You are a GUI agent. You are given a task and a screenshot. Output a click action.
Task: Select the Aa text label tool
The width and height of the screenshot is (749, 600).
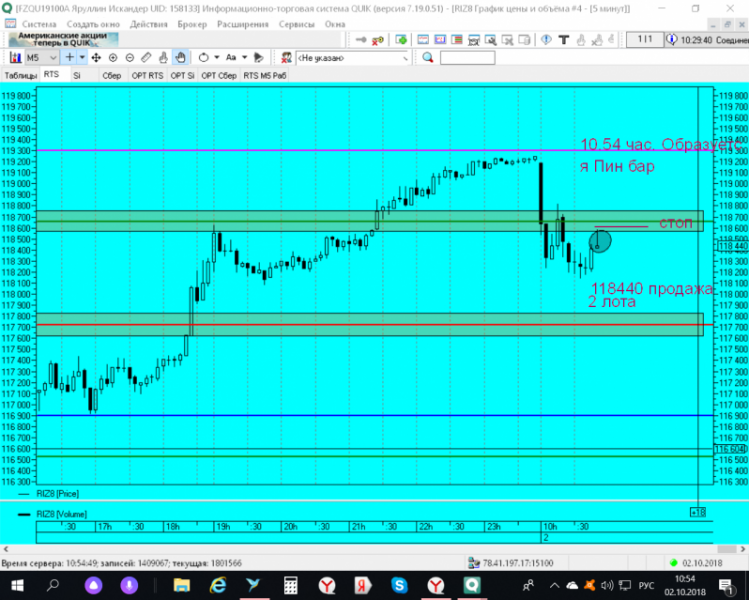(x=231, y=58)
